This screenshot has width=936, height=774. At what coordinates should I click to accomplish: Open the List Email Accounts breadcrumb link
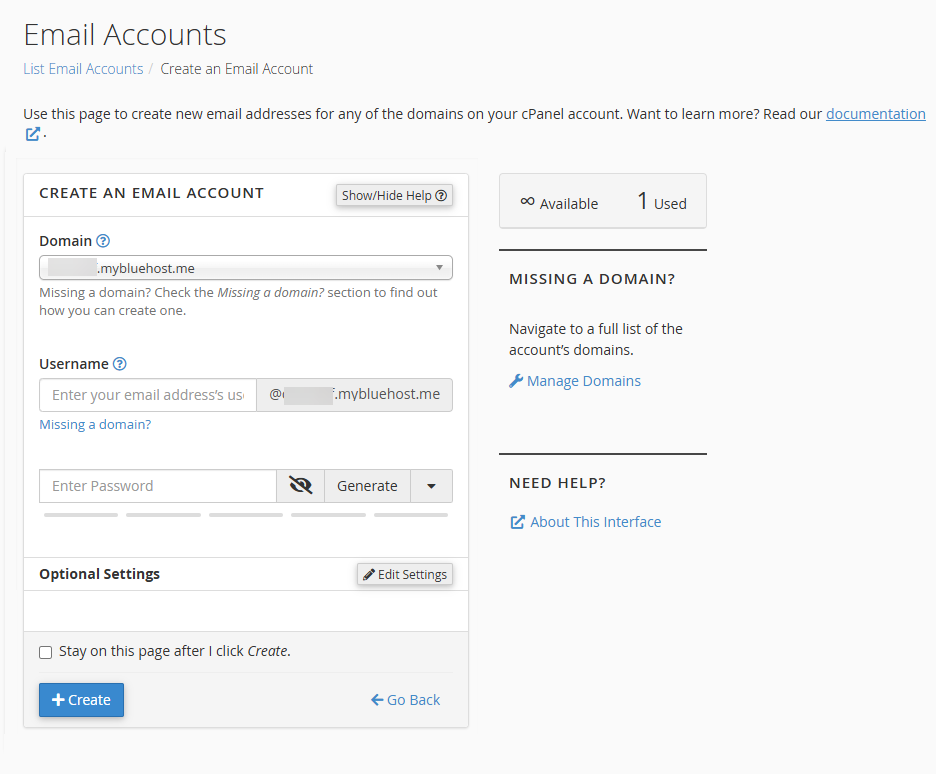tap(83, 68)
